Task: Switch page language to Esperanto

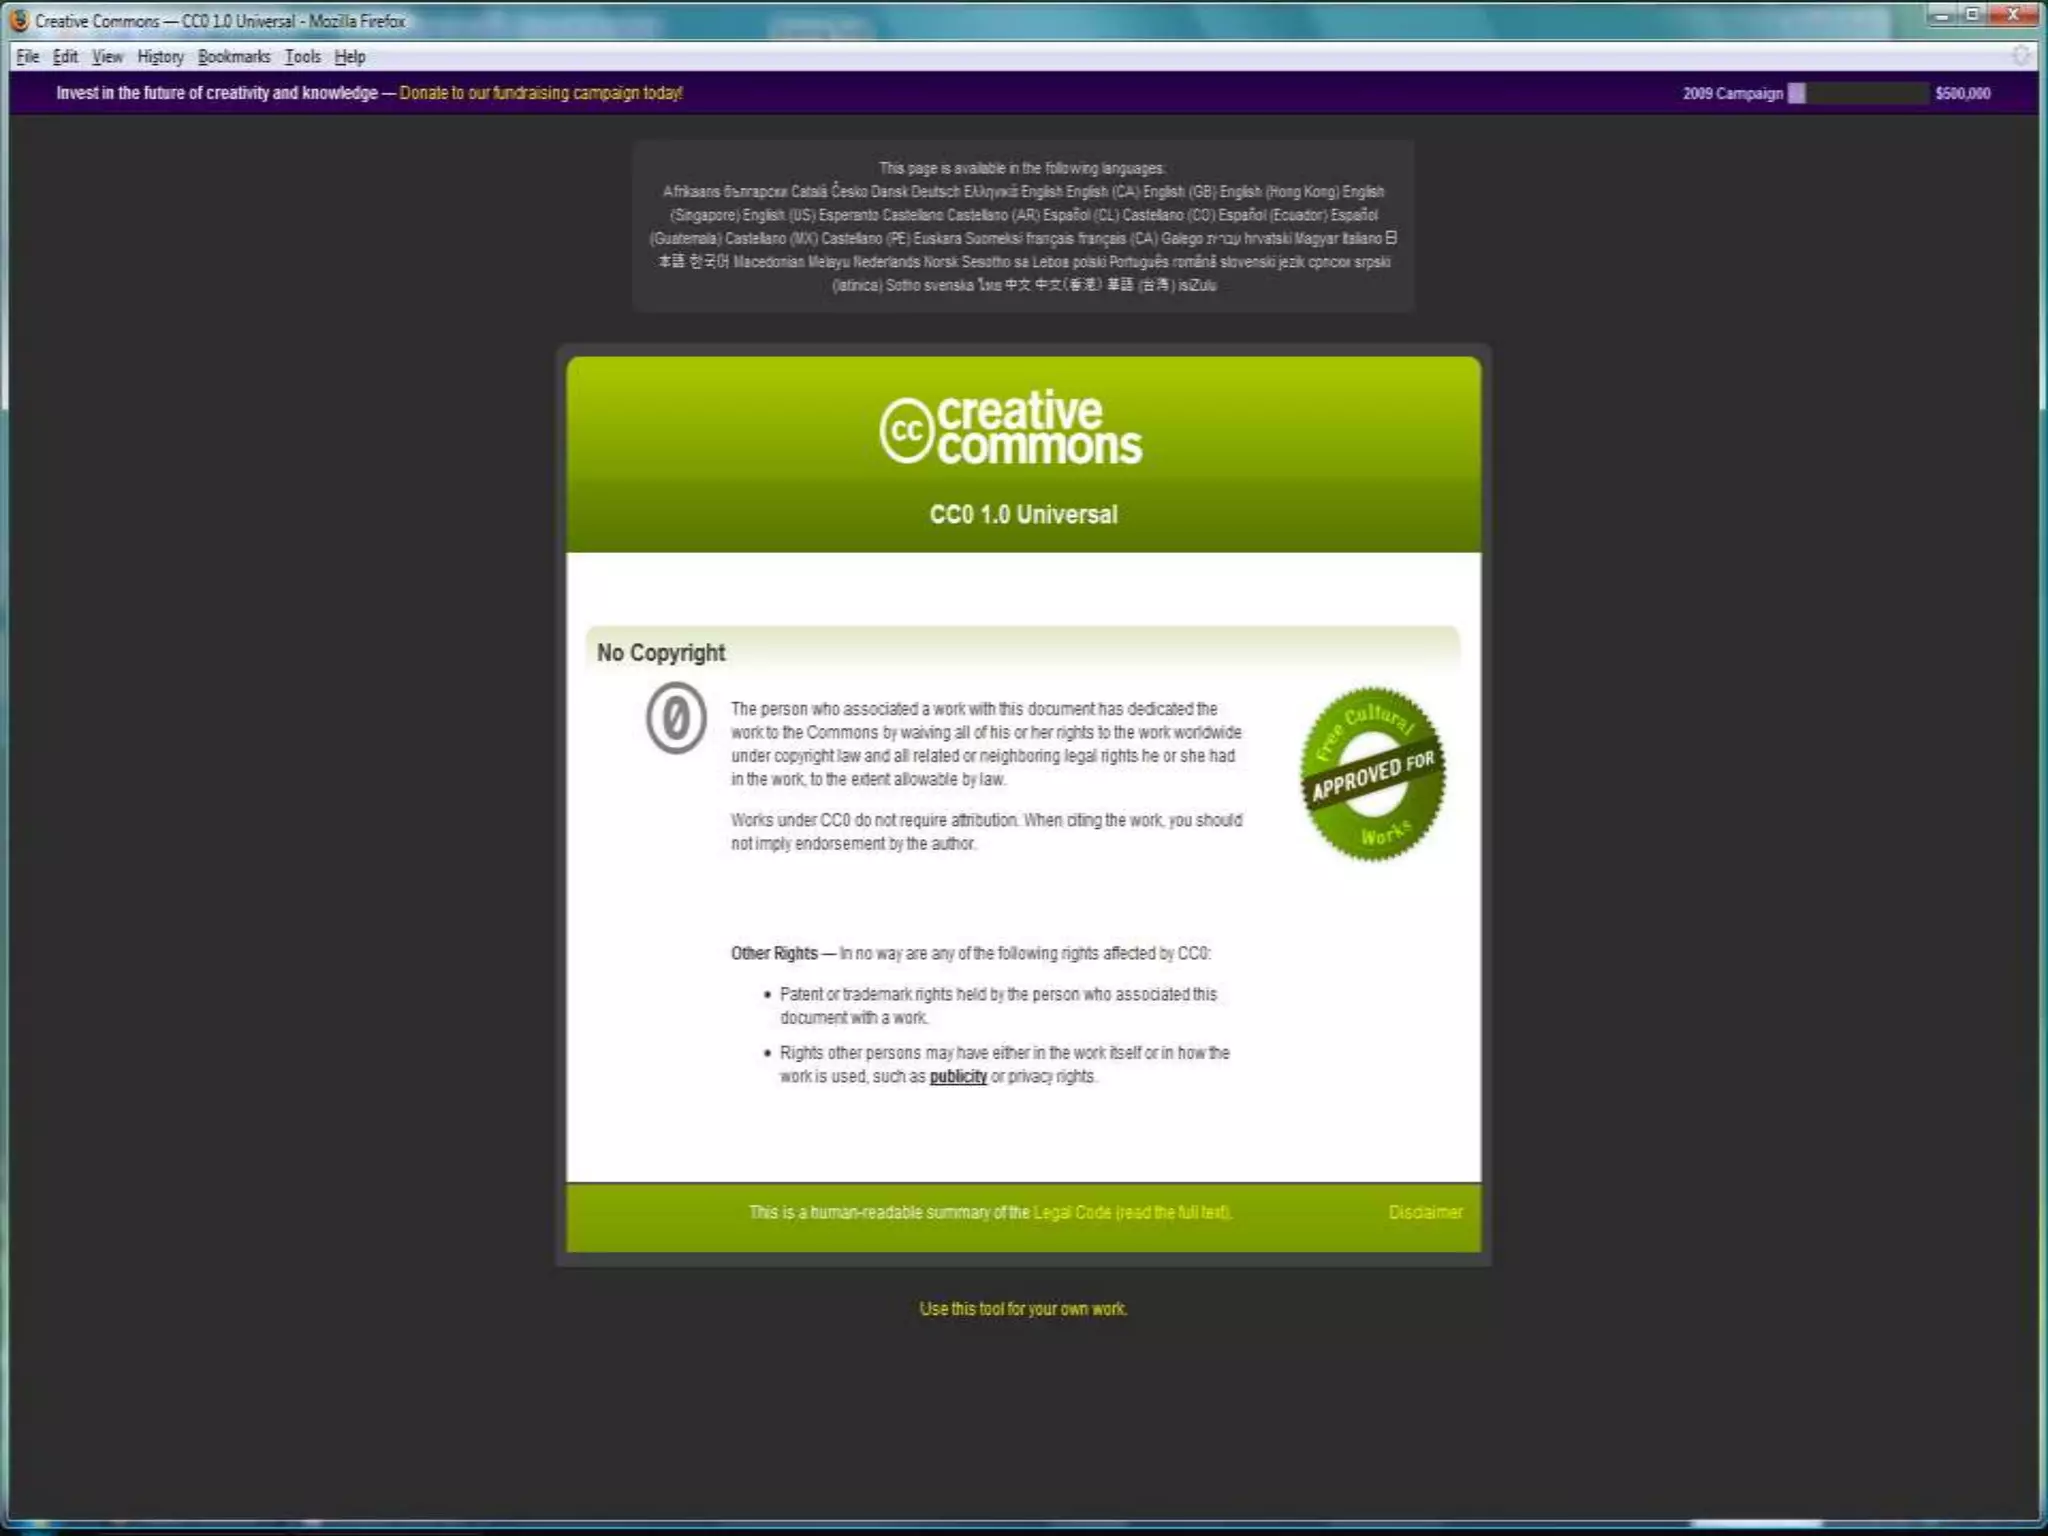Action: point(849,215)
